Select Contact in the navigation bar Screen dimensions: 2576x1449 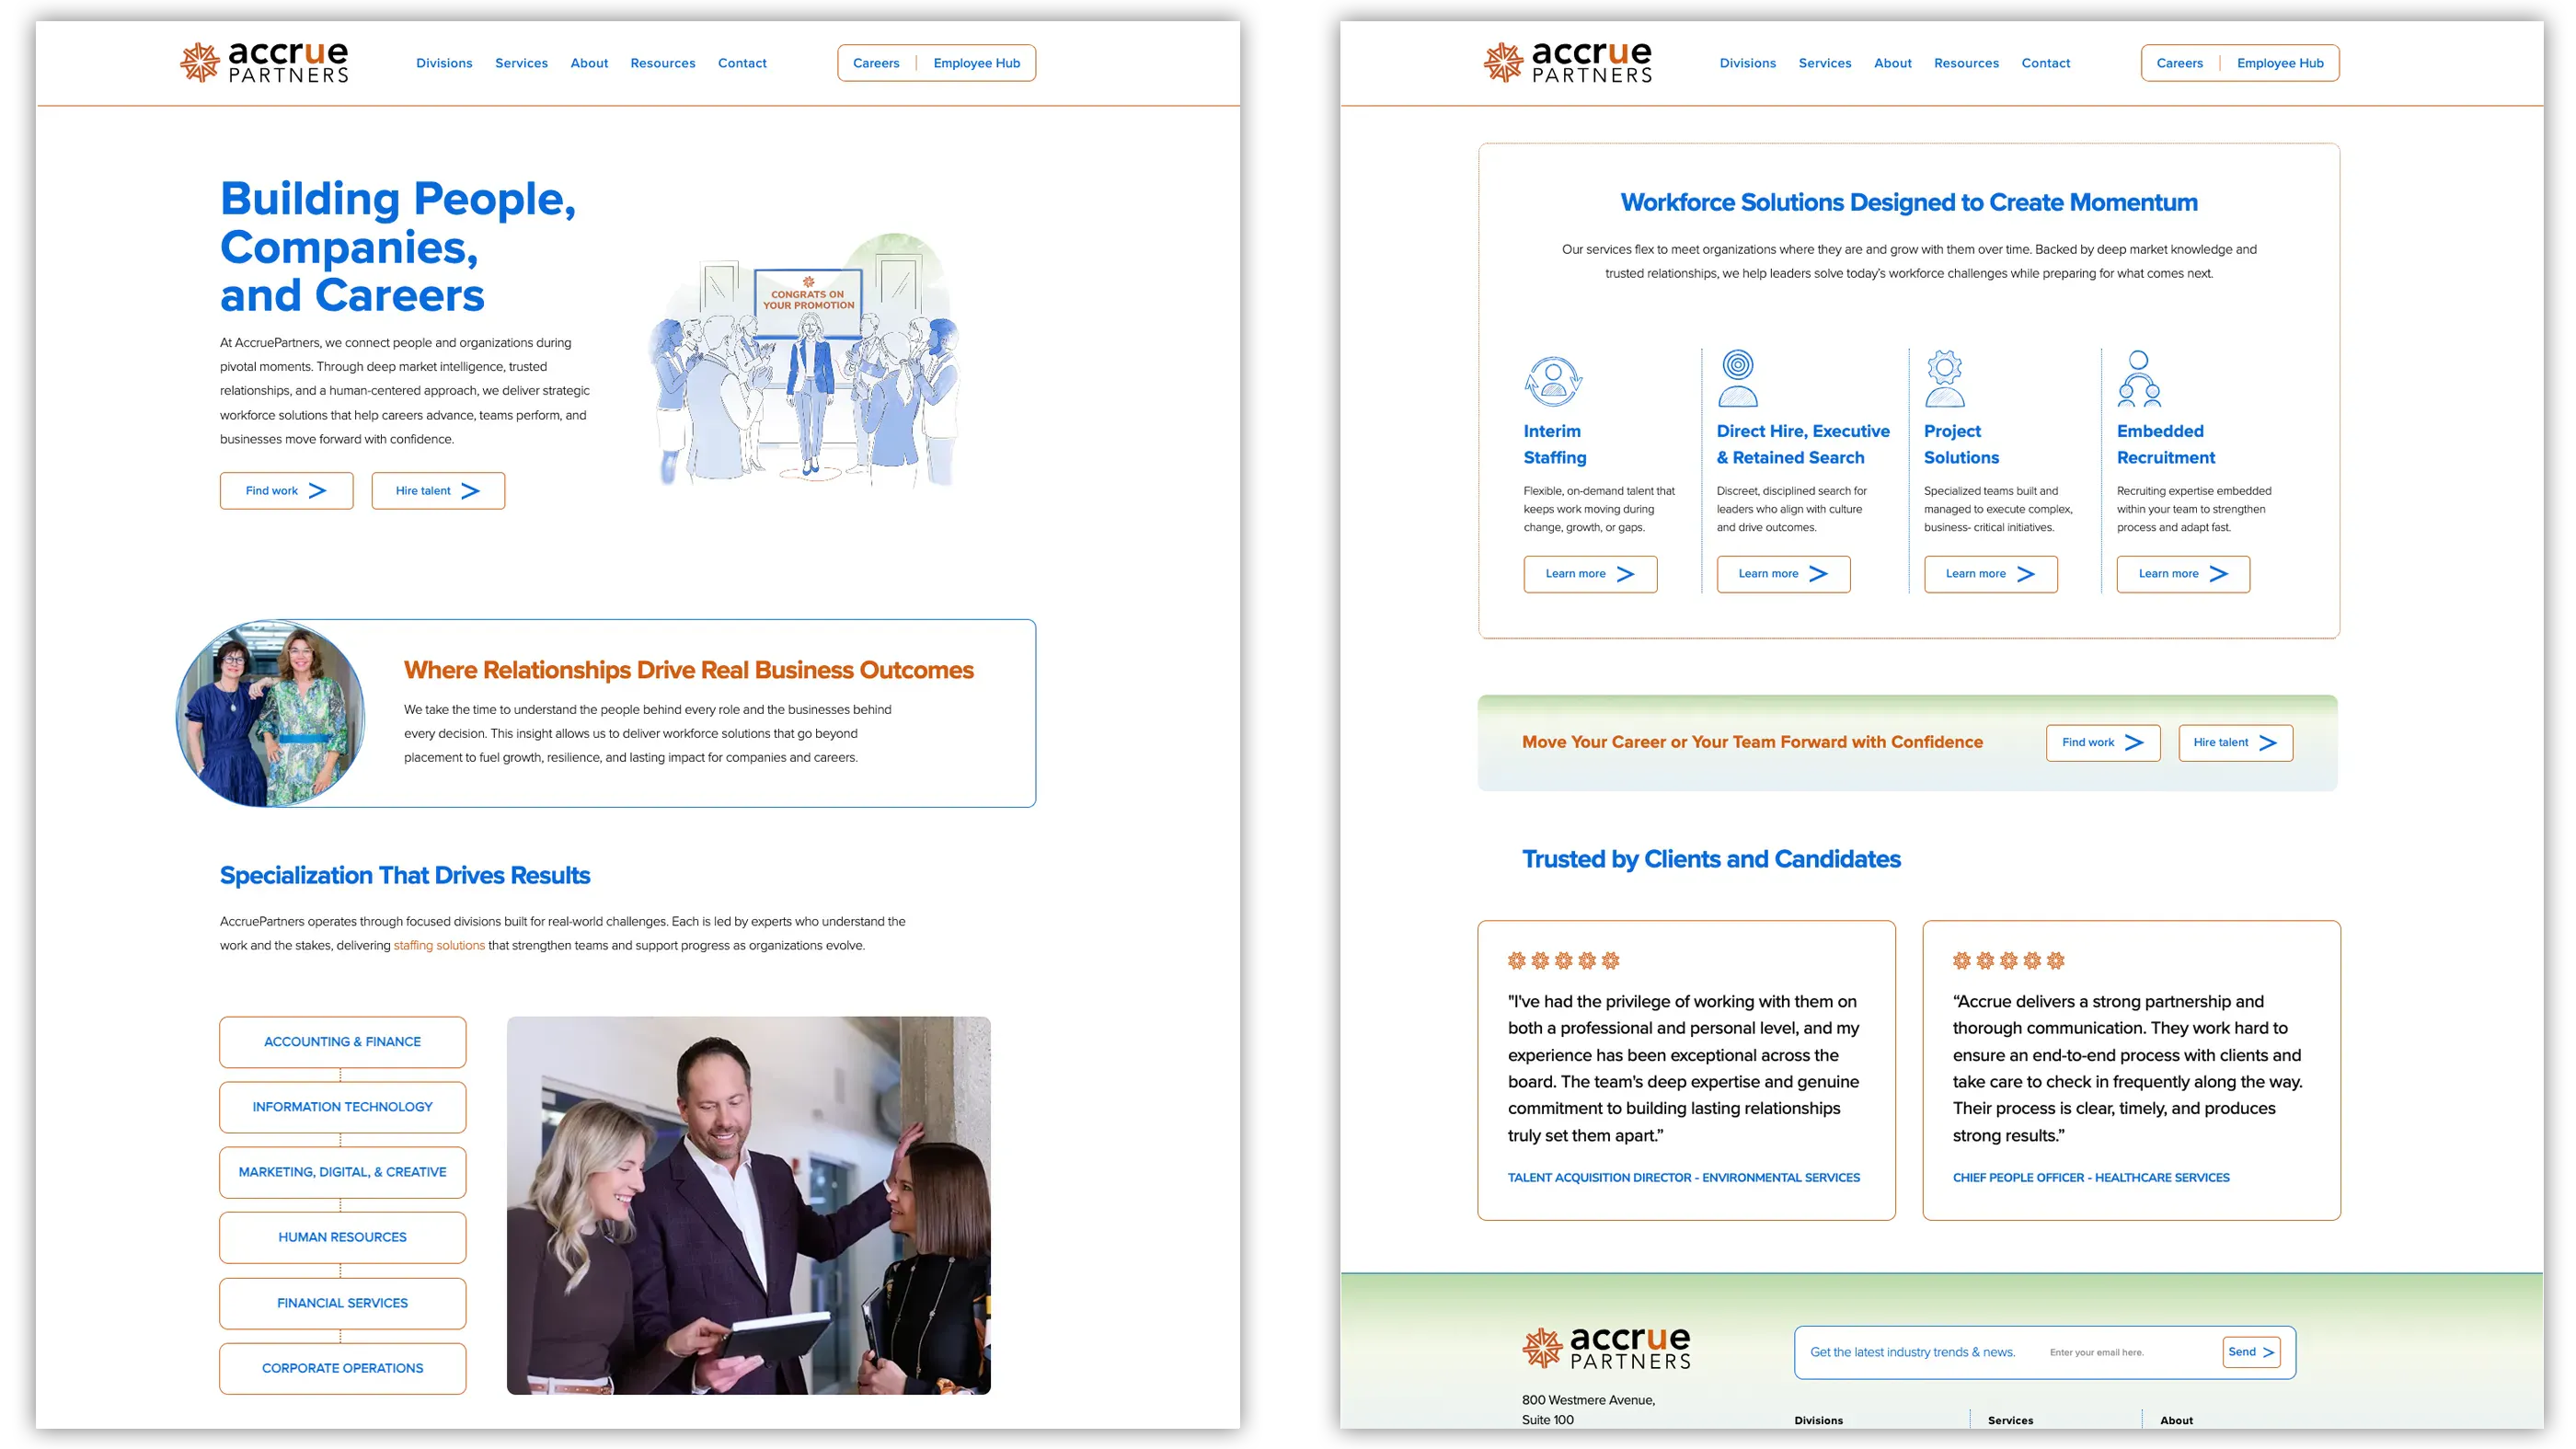point(742,62)
